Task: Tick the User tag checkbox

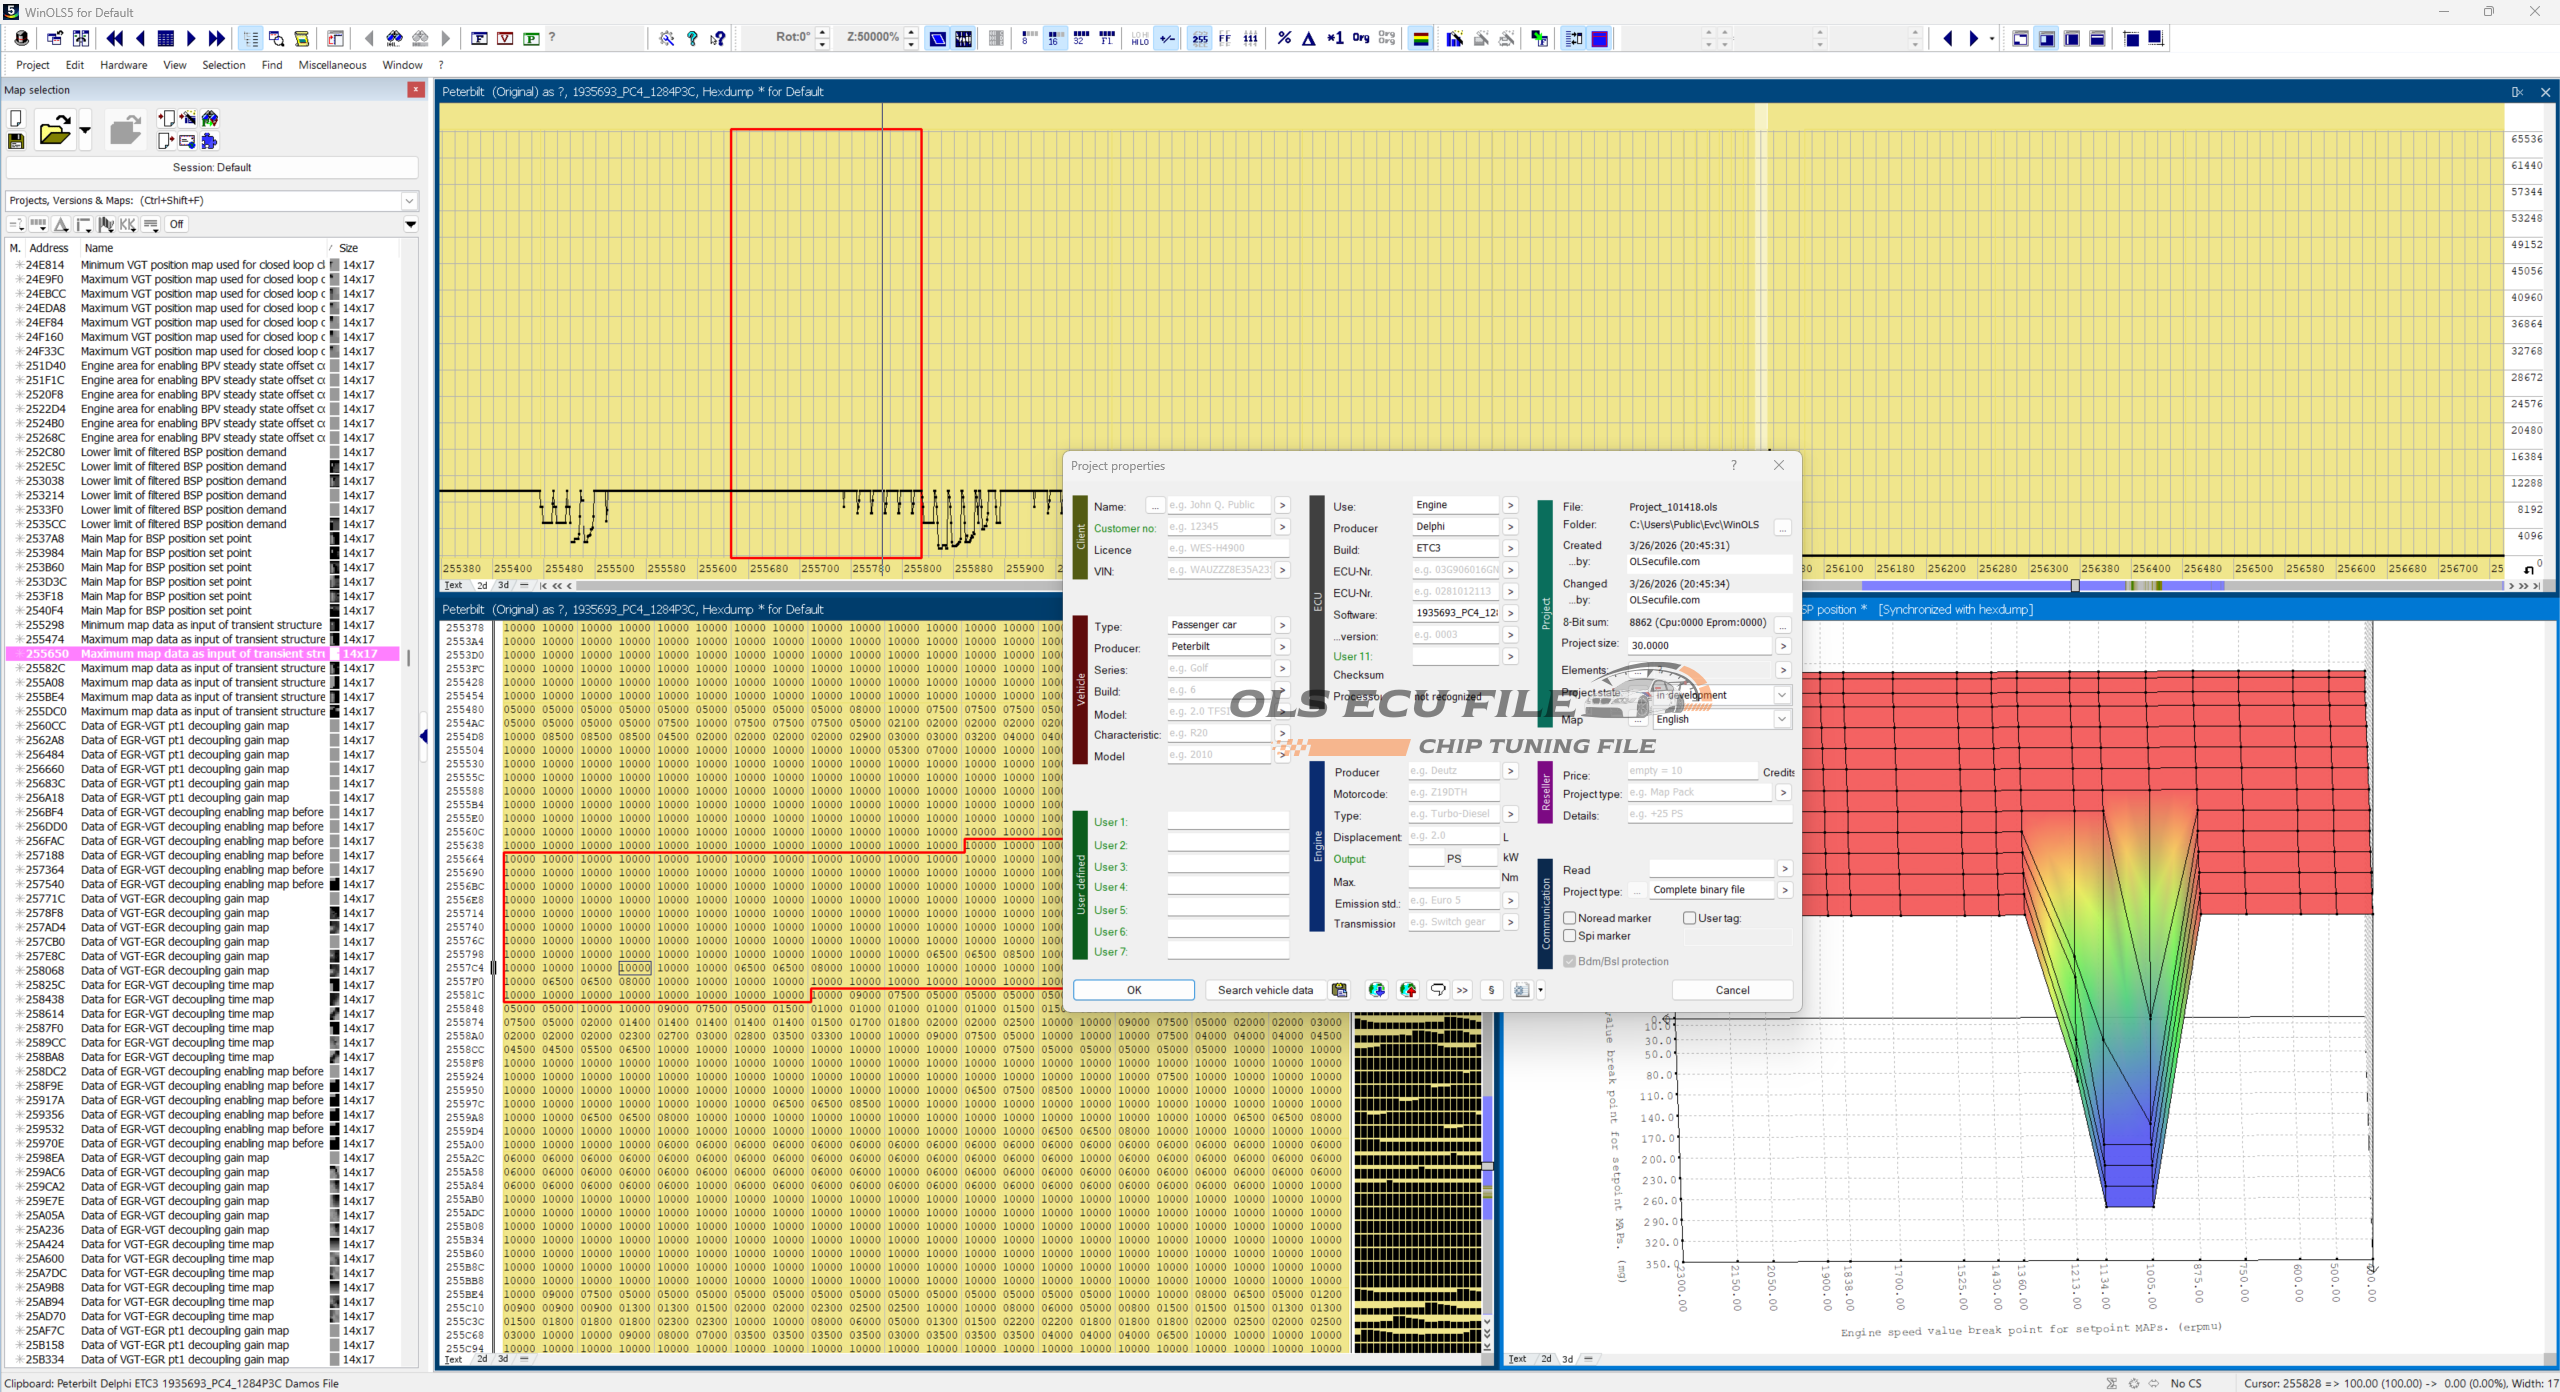Action: pos(1689,918)
